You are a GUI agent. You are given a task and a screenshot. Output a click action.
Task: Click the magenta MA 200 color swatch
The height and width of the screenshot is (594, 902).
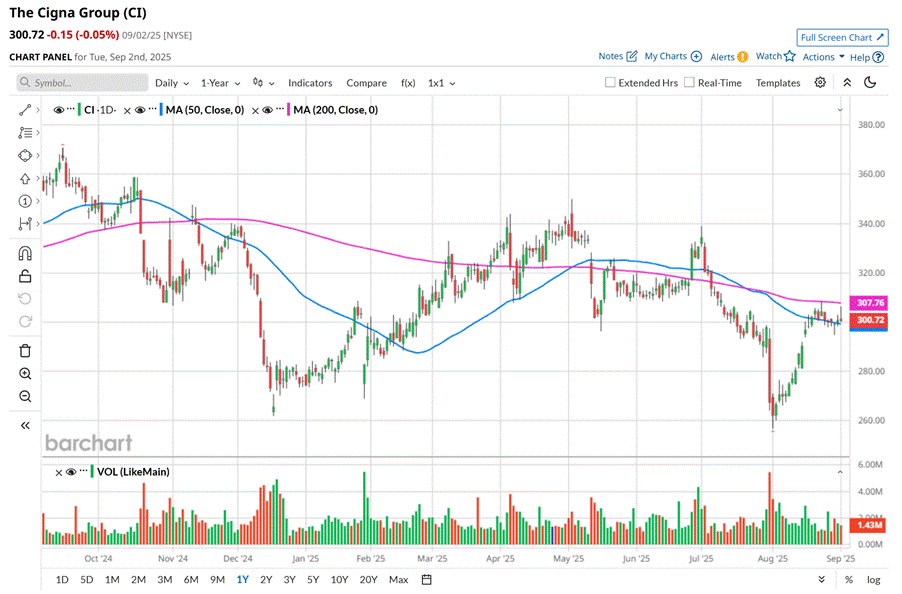(x=288, y=110)
